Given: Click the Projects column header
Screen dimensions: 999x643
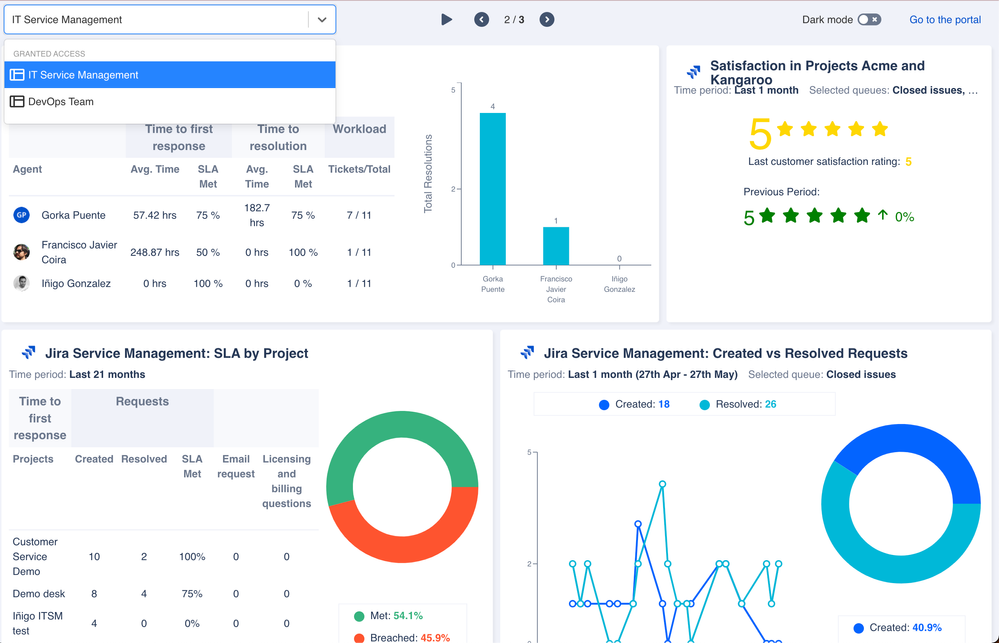Looking at the screenshot, I should [x=33, y=459].
